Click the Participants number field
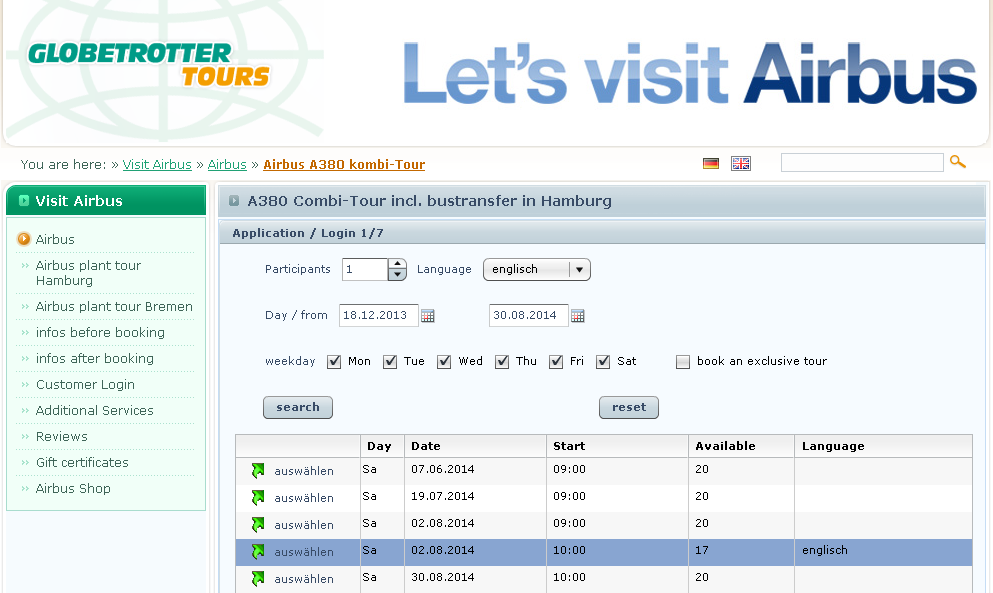 click(365, 269)
